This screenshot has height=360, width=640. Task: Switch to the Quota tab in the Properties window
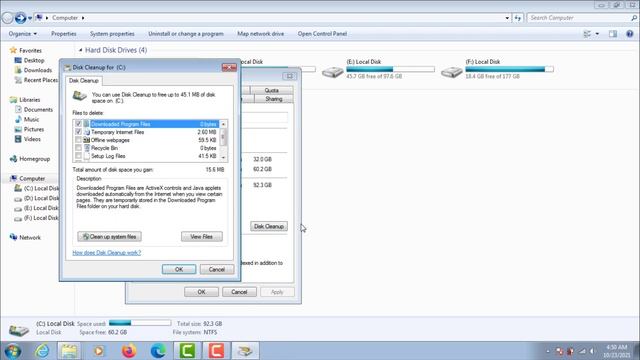[x=271, y=90]
